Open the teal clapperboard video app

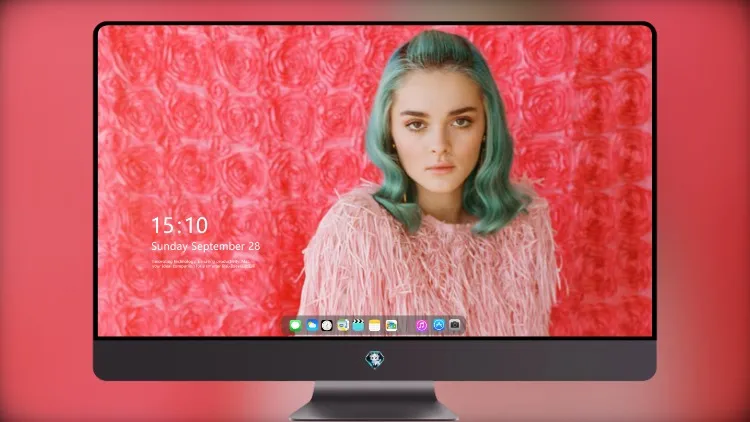click(358, 325)
